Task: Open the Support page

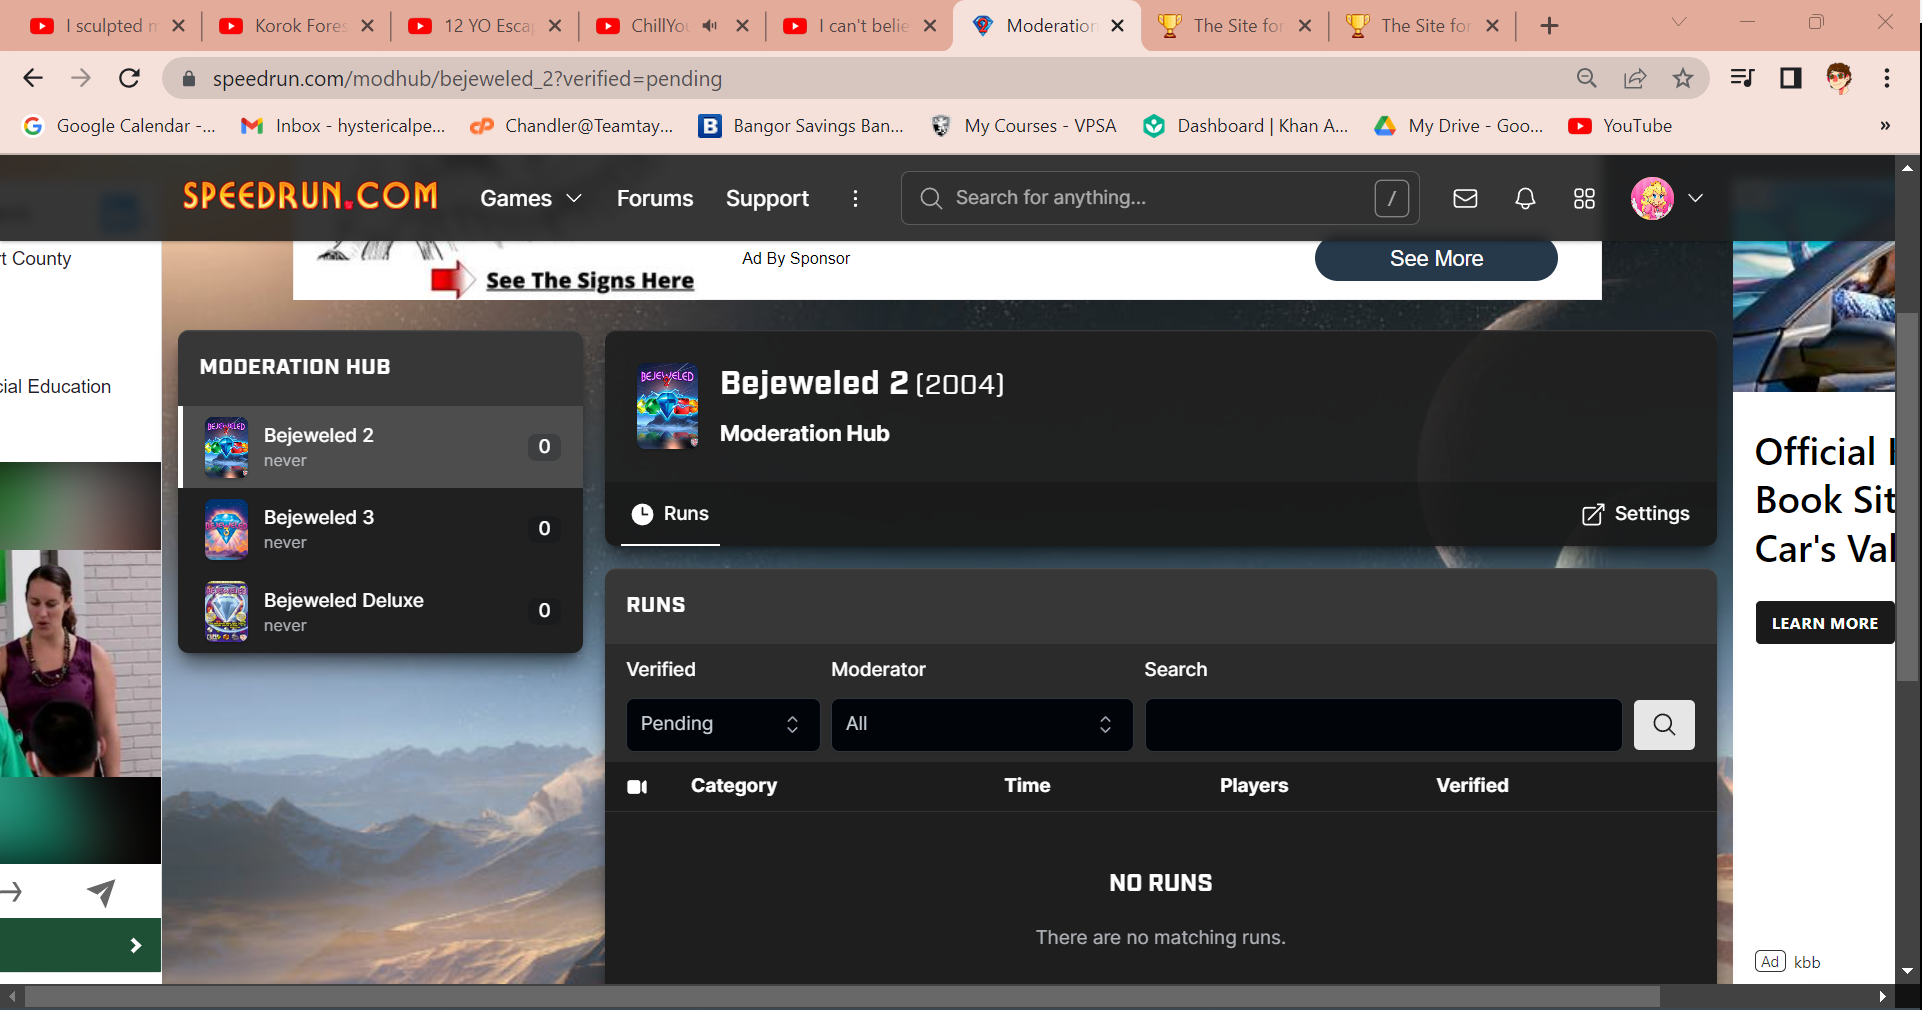Action: 767,198
